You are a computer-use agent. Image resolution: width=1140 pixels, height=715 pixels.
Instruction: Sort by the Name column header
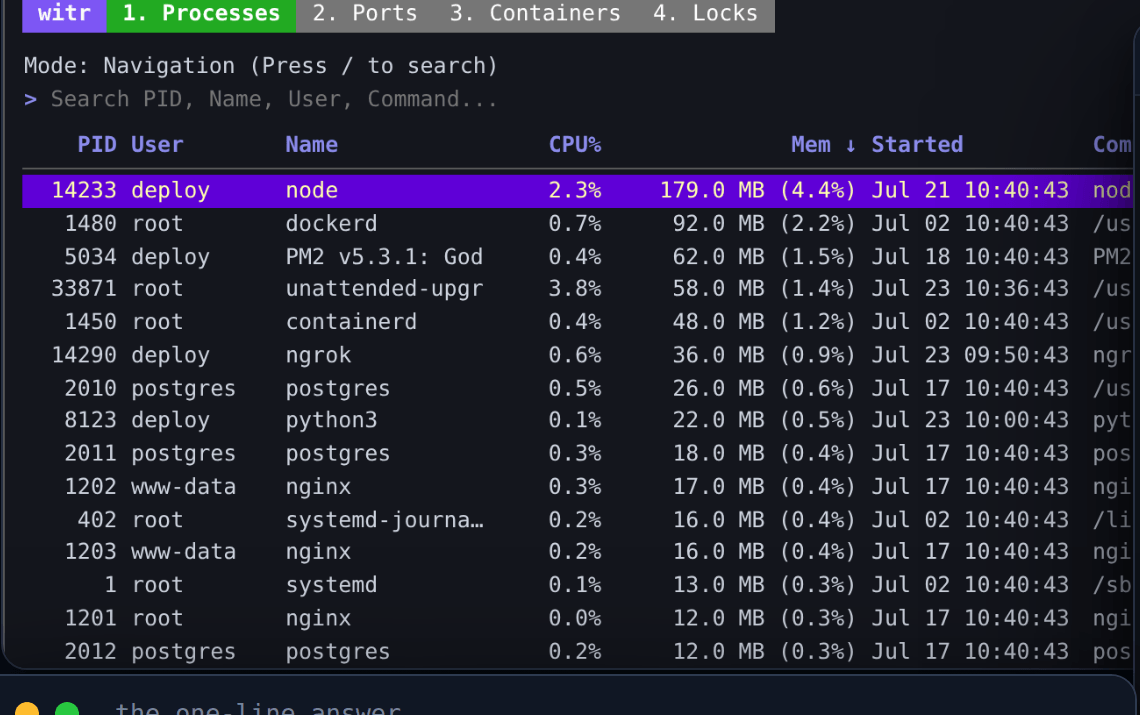(311, 145)
